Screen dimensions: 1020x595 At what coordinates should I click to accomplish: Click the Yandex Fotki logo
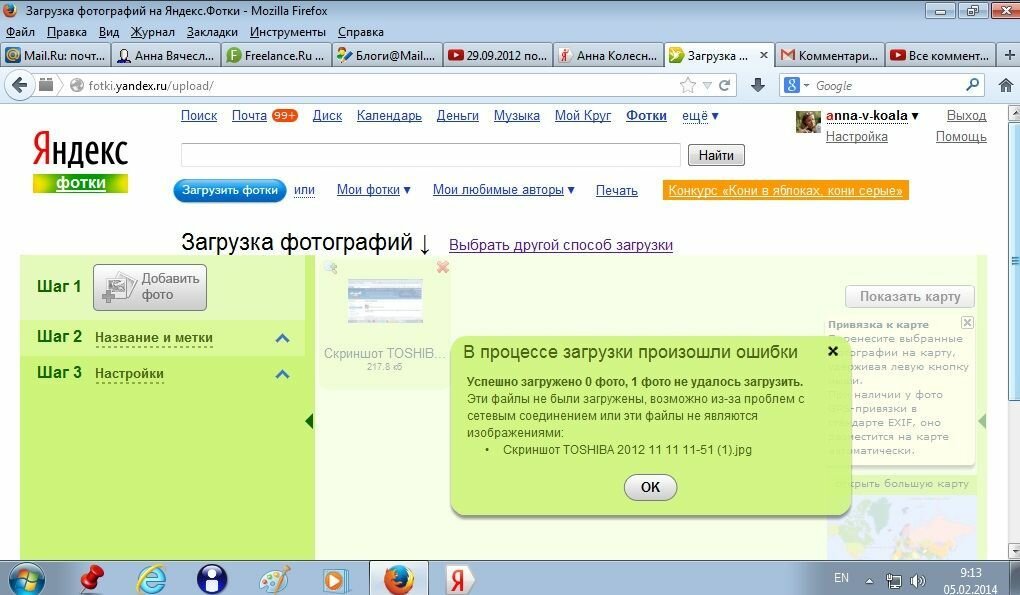80,162
